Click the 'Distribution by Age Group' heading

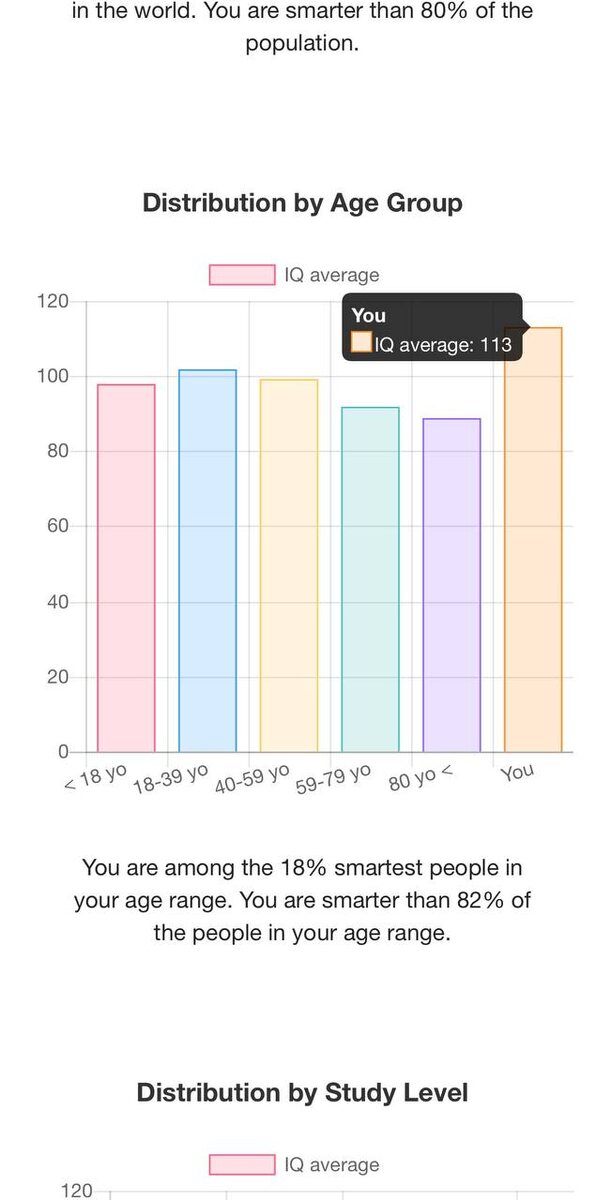coord(302,203)
